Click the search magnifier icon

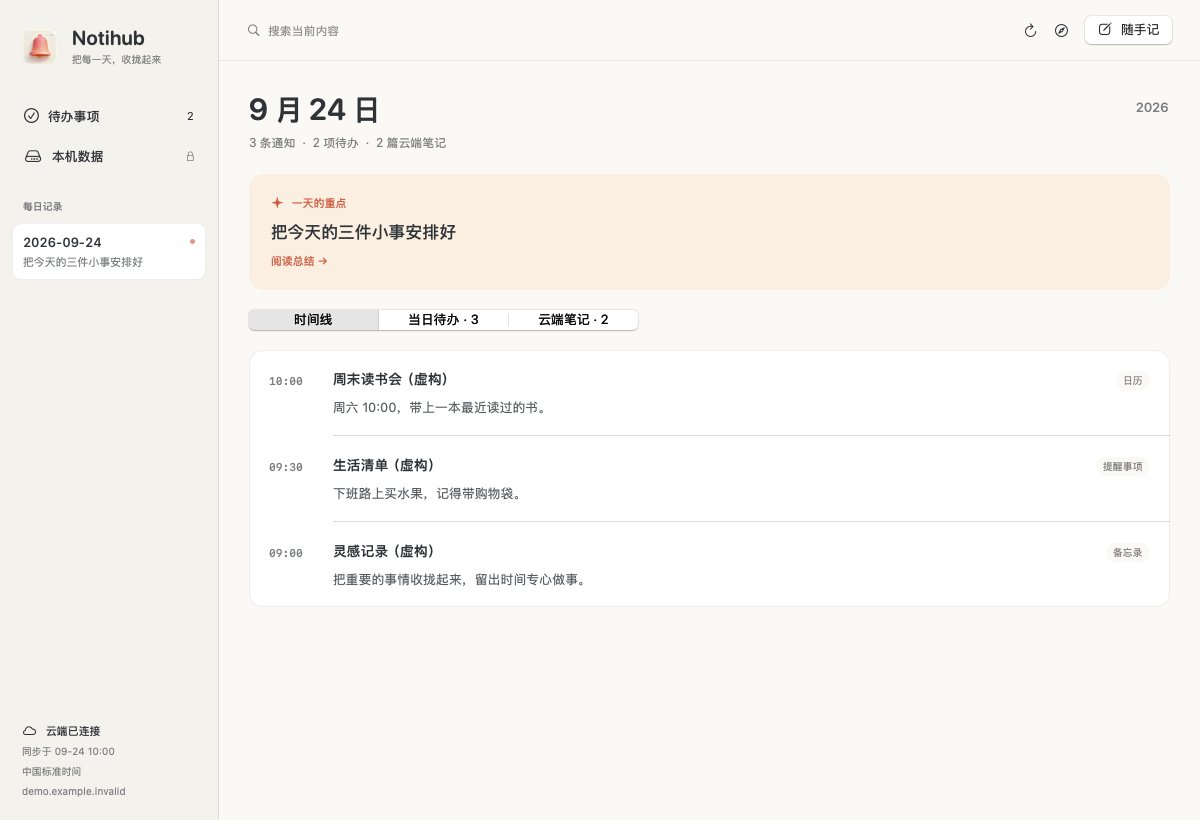point(254,30)
